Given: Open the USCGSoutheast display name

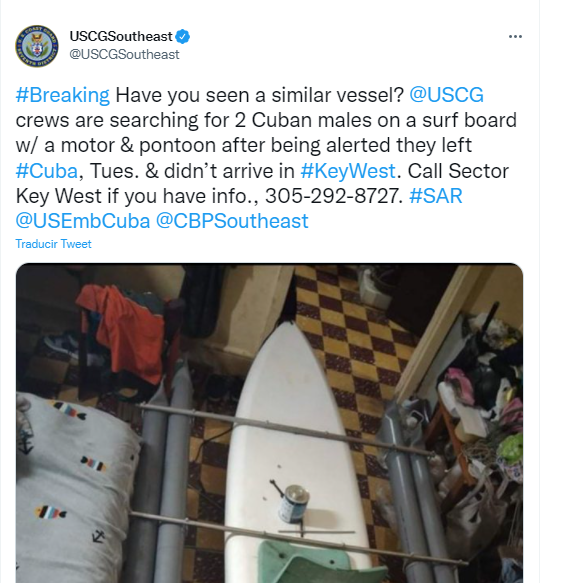Looking at the screenshot, I should point(121,36).
